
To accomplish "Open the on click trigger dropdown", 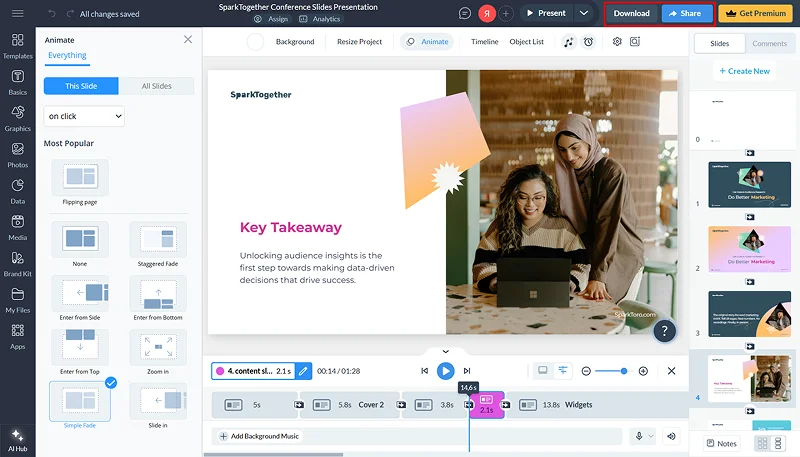I will tap(84, 117).
